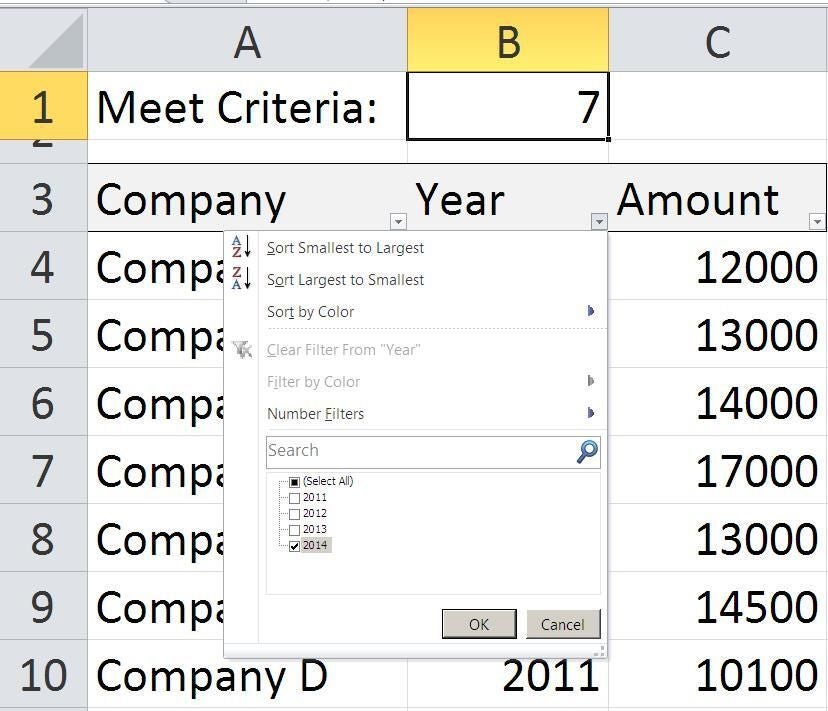This screenshot has height=711, width=828.
Task: Cancel the filter dialog
Action: (x=562, y=624)
